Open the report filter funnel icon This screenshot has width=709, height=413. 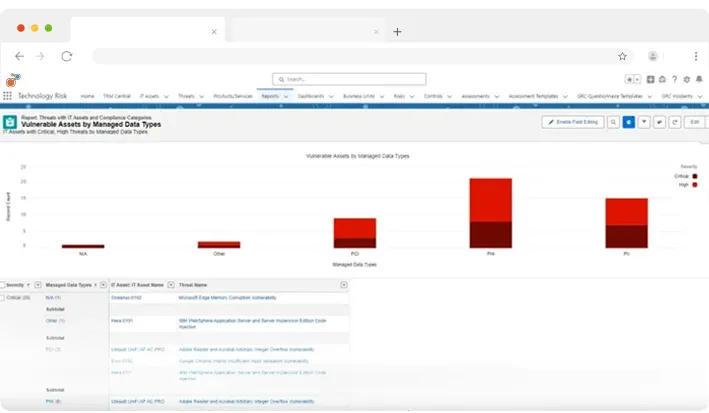644,122
